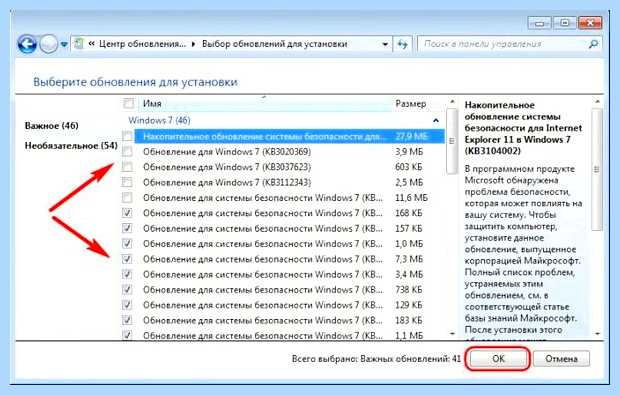Click the down arrow of the description pane scrollbar
The width and height of the screenshot is (620, 395).
(x=597, y=334)
